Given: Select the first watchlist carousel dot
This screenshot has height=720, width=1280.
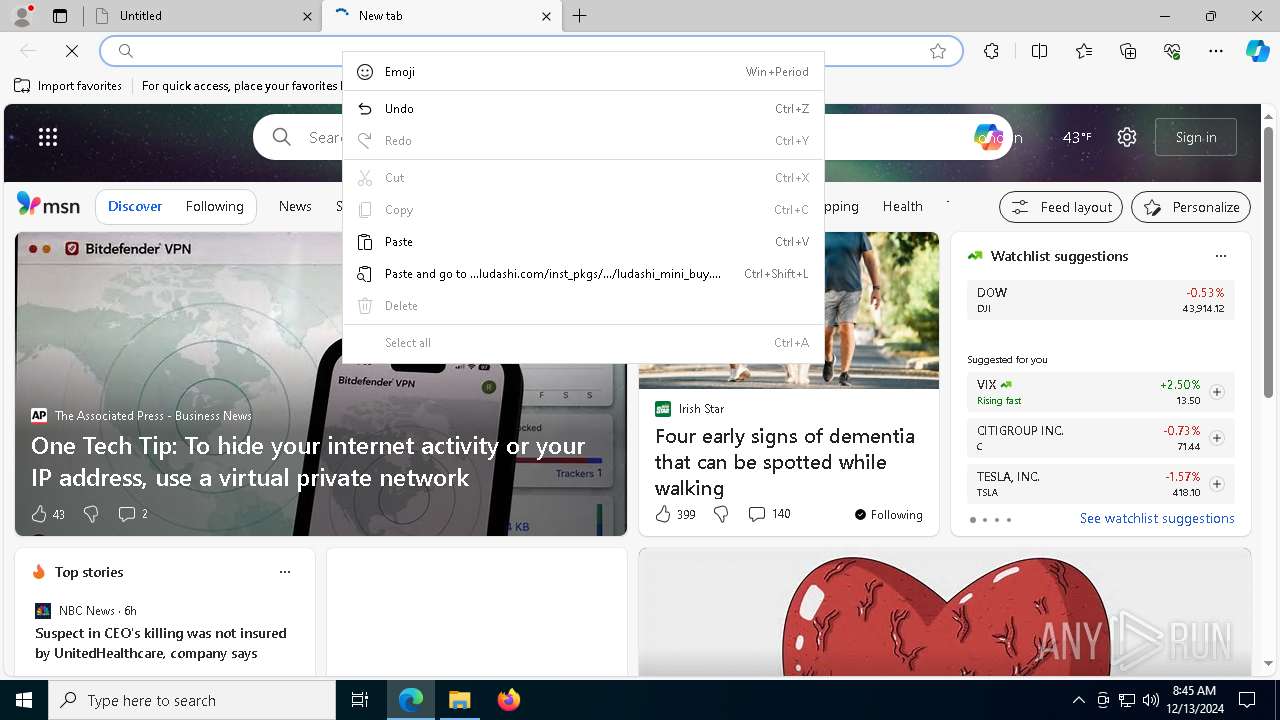Looking at the screenshot, I should [973, 520].
